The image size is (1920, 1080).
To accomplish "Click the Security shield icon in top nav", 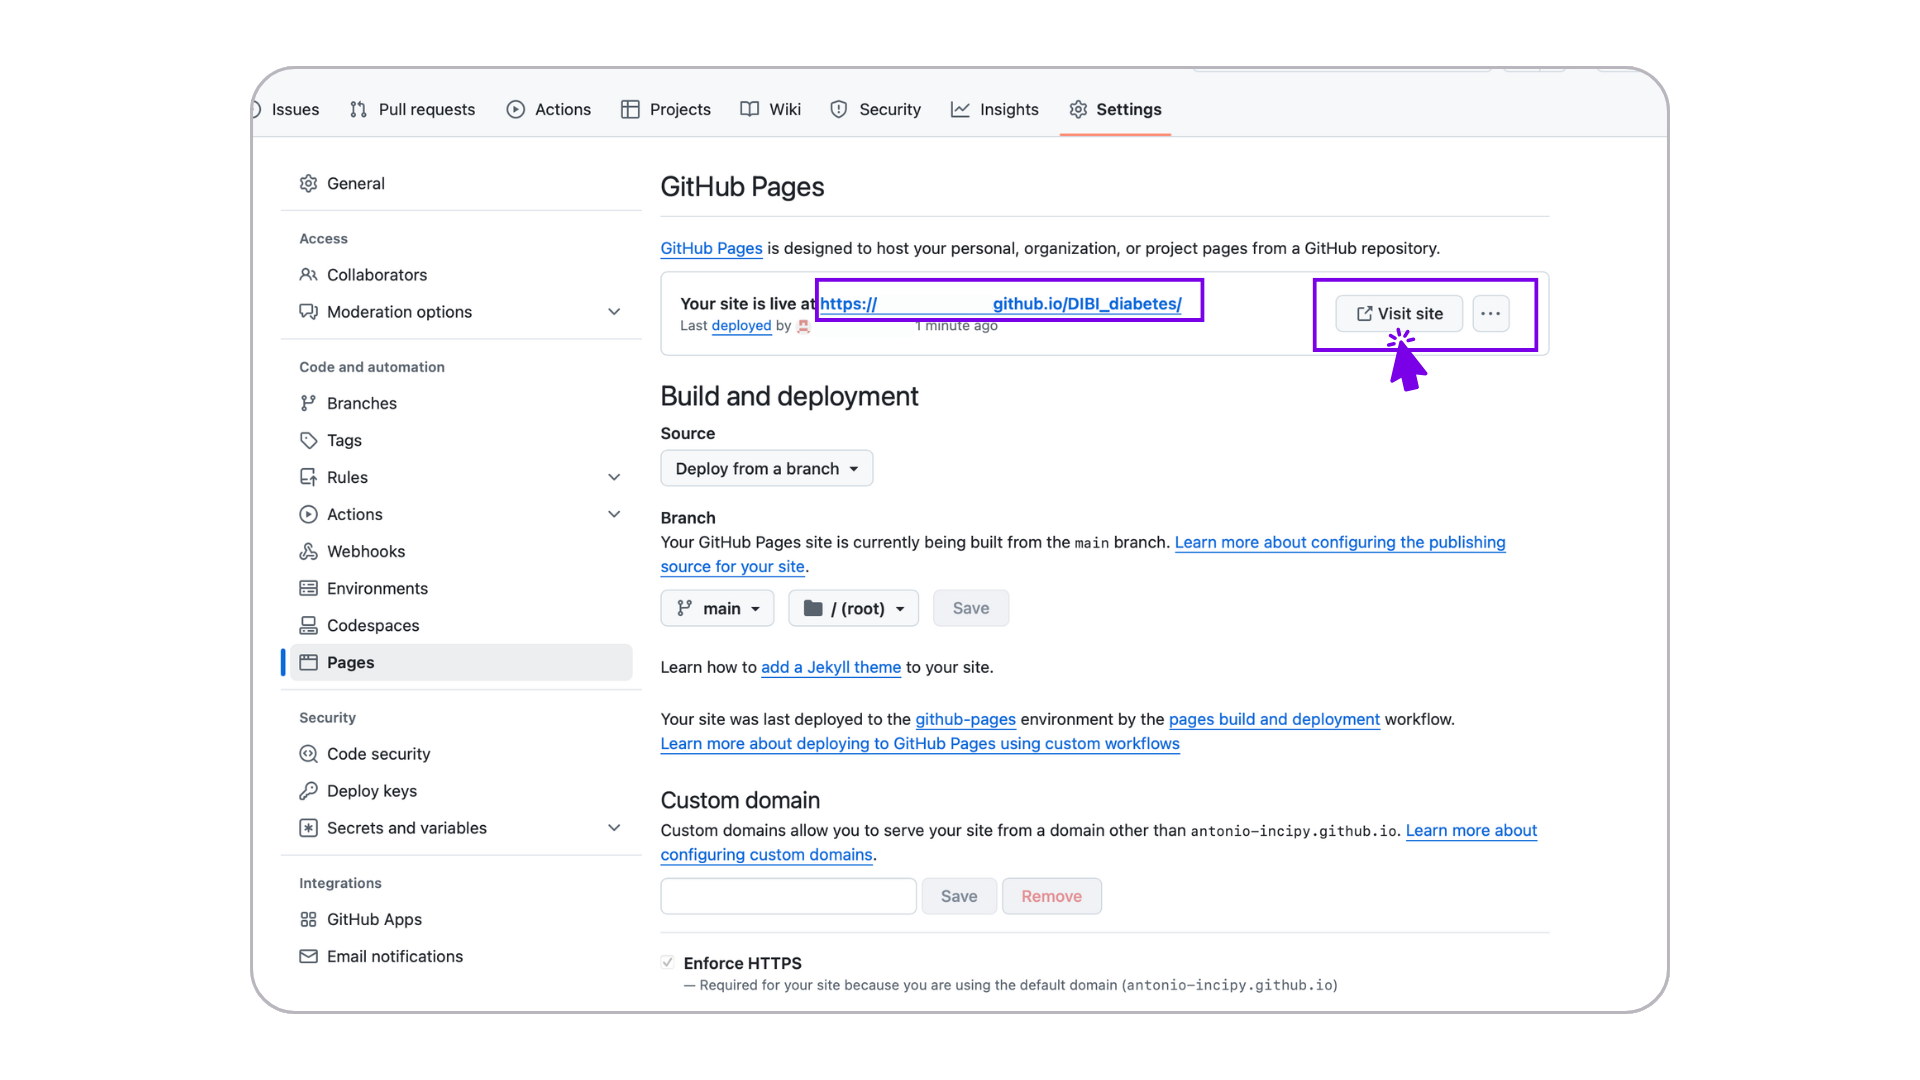I will pyautogui.click(x=839, y=109).
